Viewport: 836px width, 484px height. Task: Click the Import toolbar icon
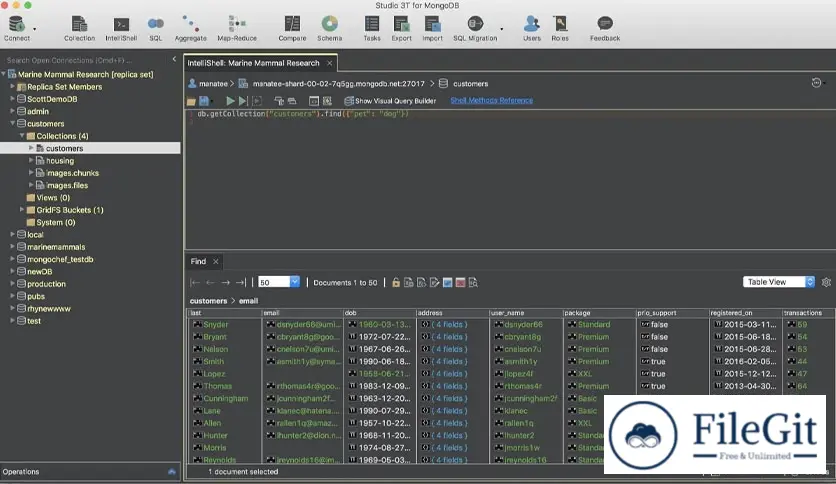point(432,28)
